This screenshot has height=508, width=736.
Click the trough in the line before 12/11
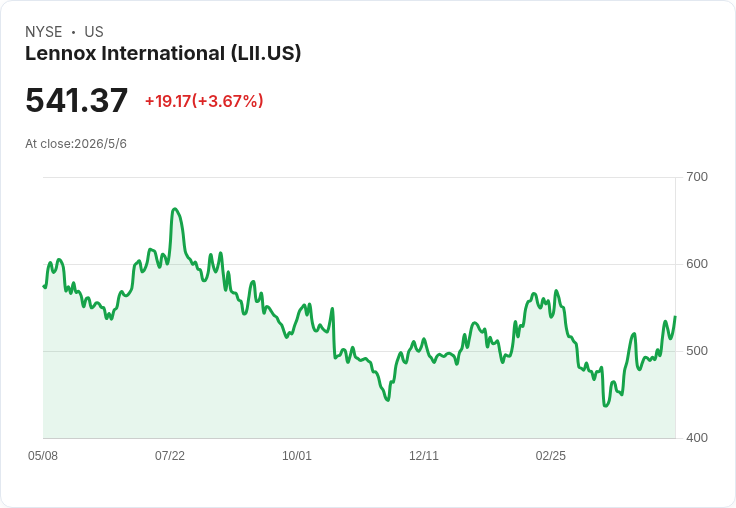click(x=388, y=400)
